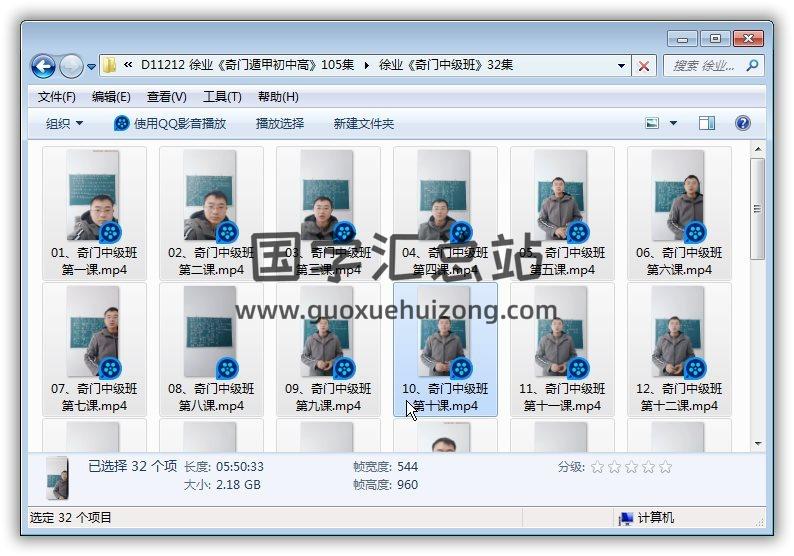This screenshot has height=556, width=794.
Task: Expand the 组织 dropdown menu
Action: 64,123
